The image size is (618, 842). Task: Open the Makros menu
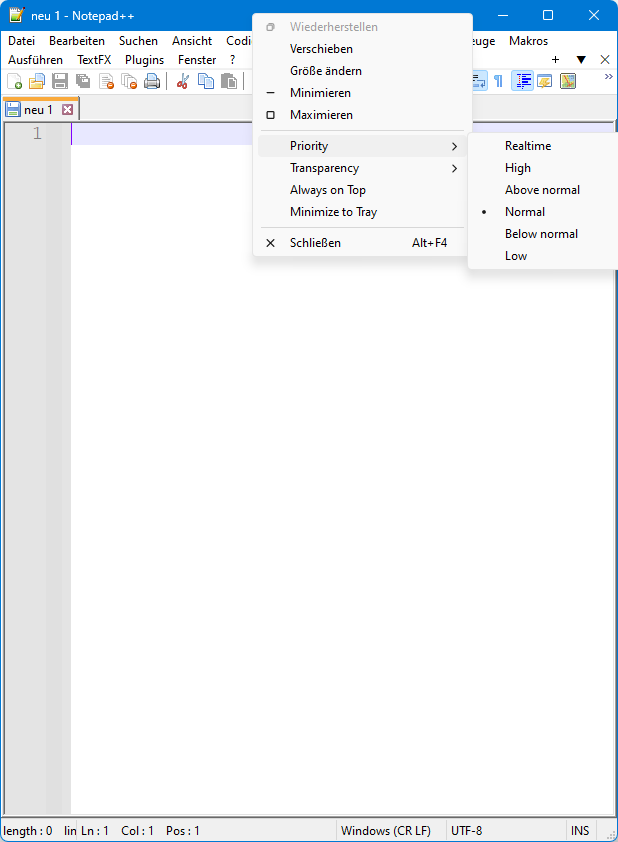pyautogui.click(x=528, y=41)
